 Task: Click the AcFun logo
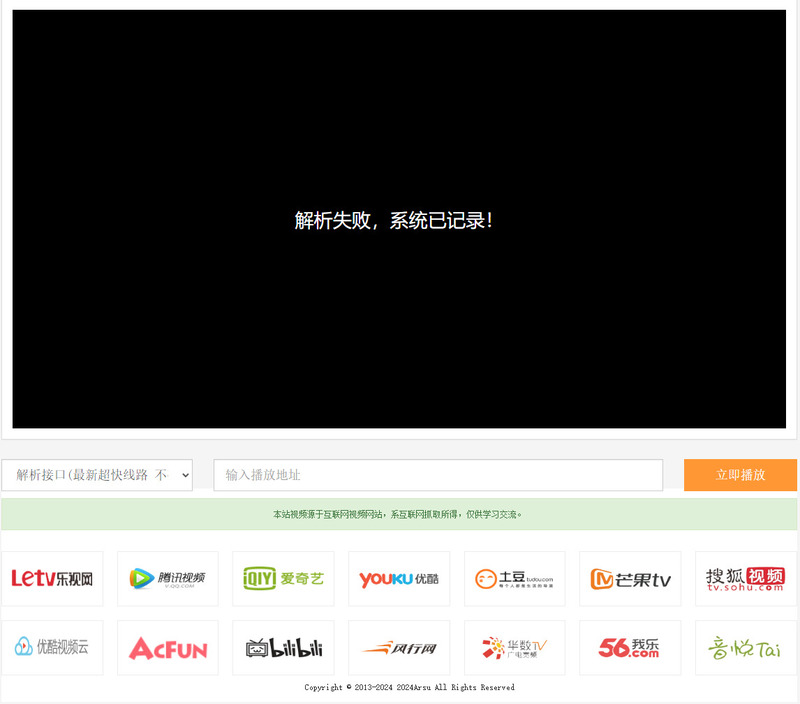(x=168, y=647)
